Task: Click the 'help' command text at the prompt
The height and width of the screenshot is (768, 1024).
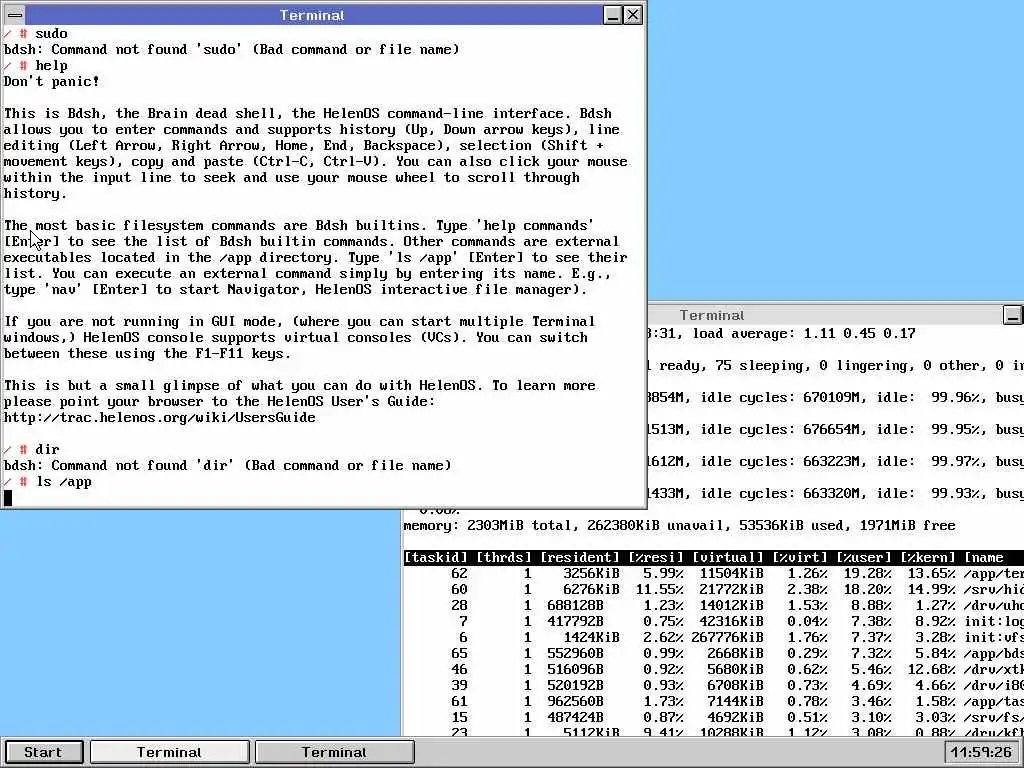Action: pyautogui.click(x=52, y=65)
